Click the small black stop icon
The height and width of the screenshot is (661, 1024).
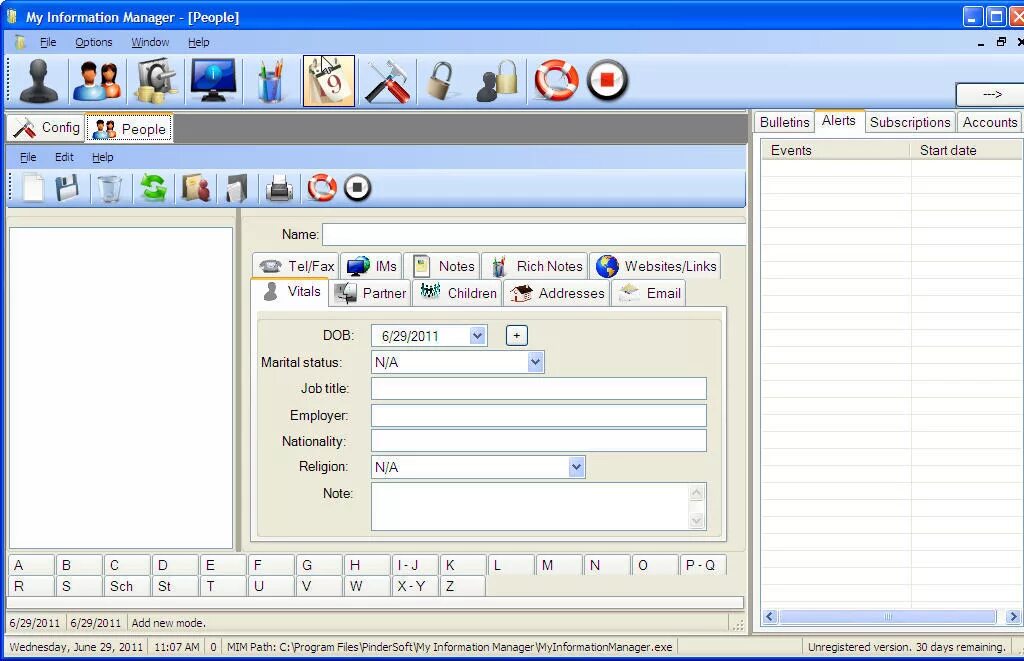point(357,188)
